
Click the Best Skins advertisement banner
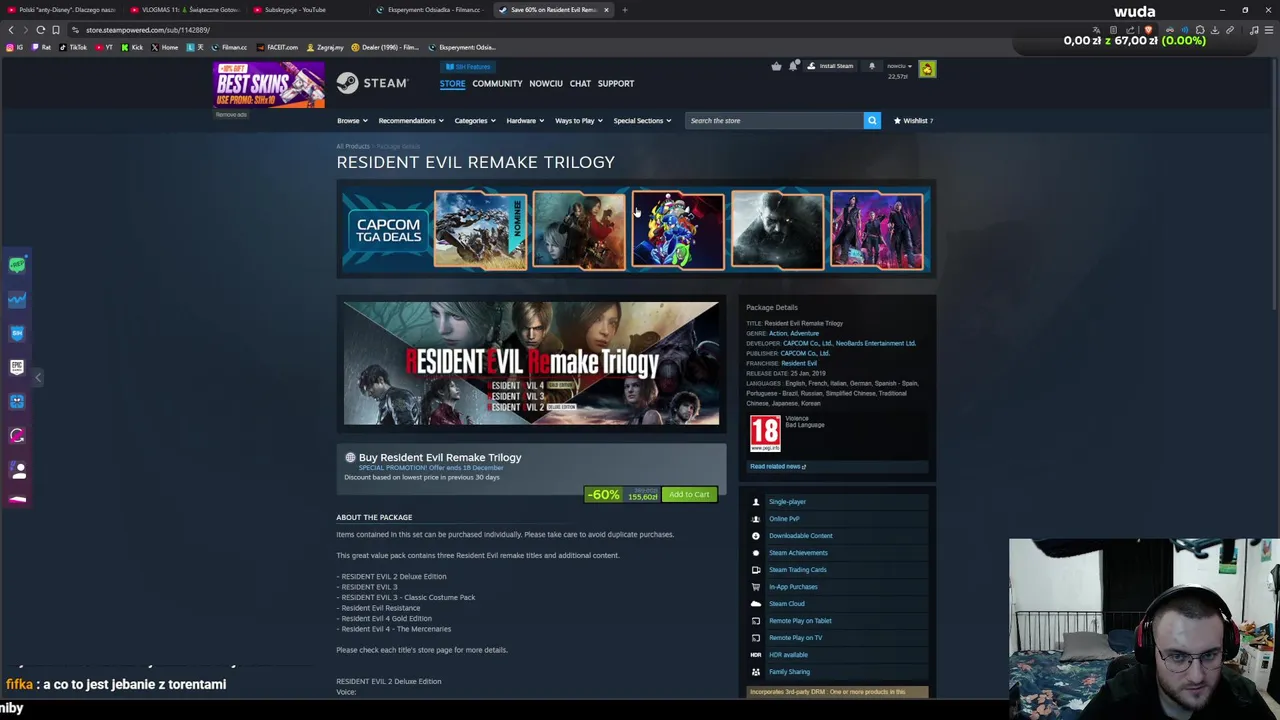(268, 85)
